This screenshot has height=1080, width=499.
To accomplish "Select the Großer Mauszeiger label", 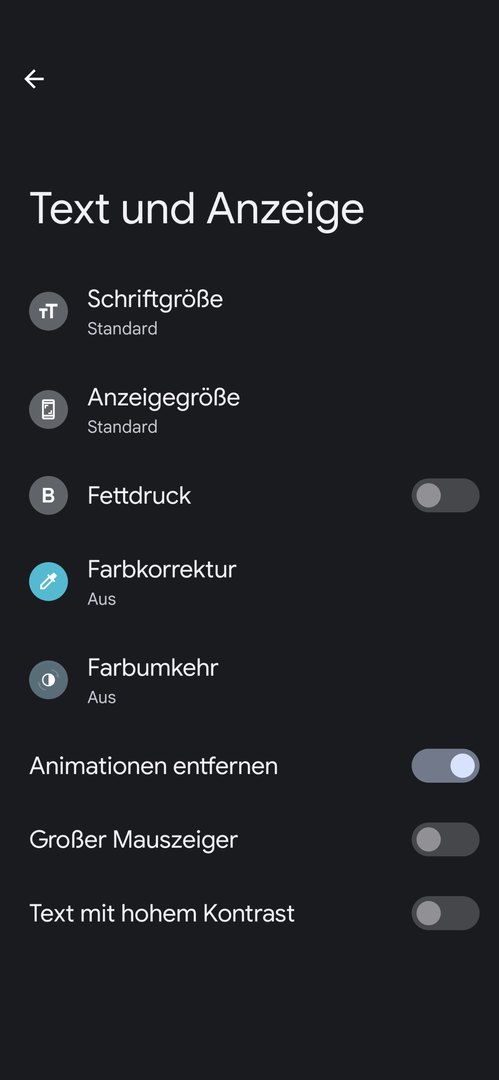I will pos(133,840).
